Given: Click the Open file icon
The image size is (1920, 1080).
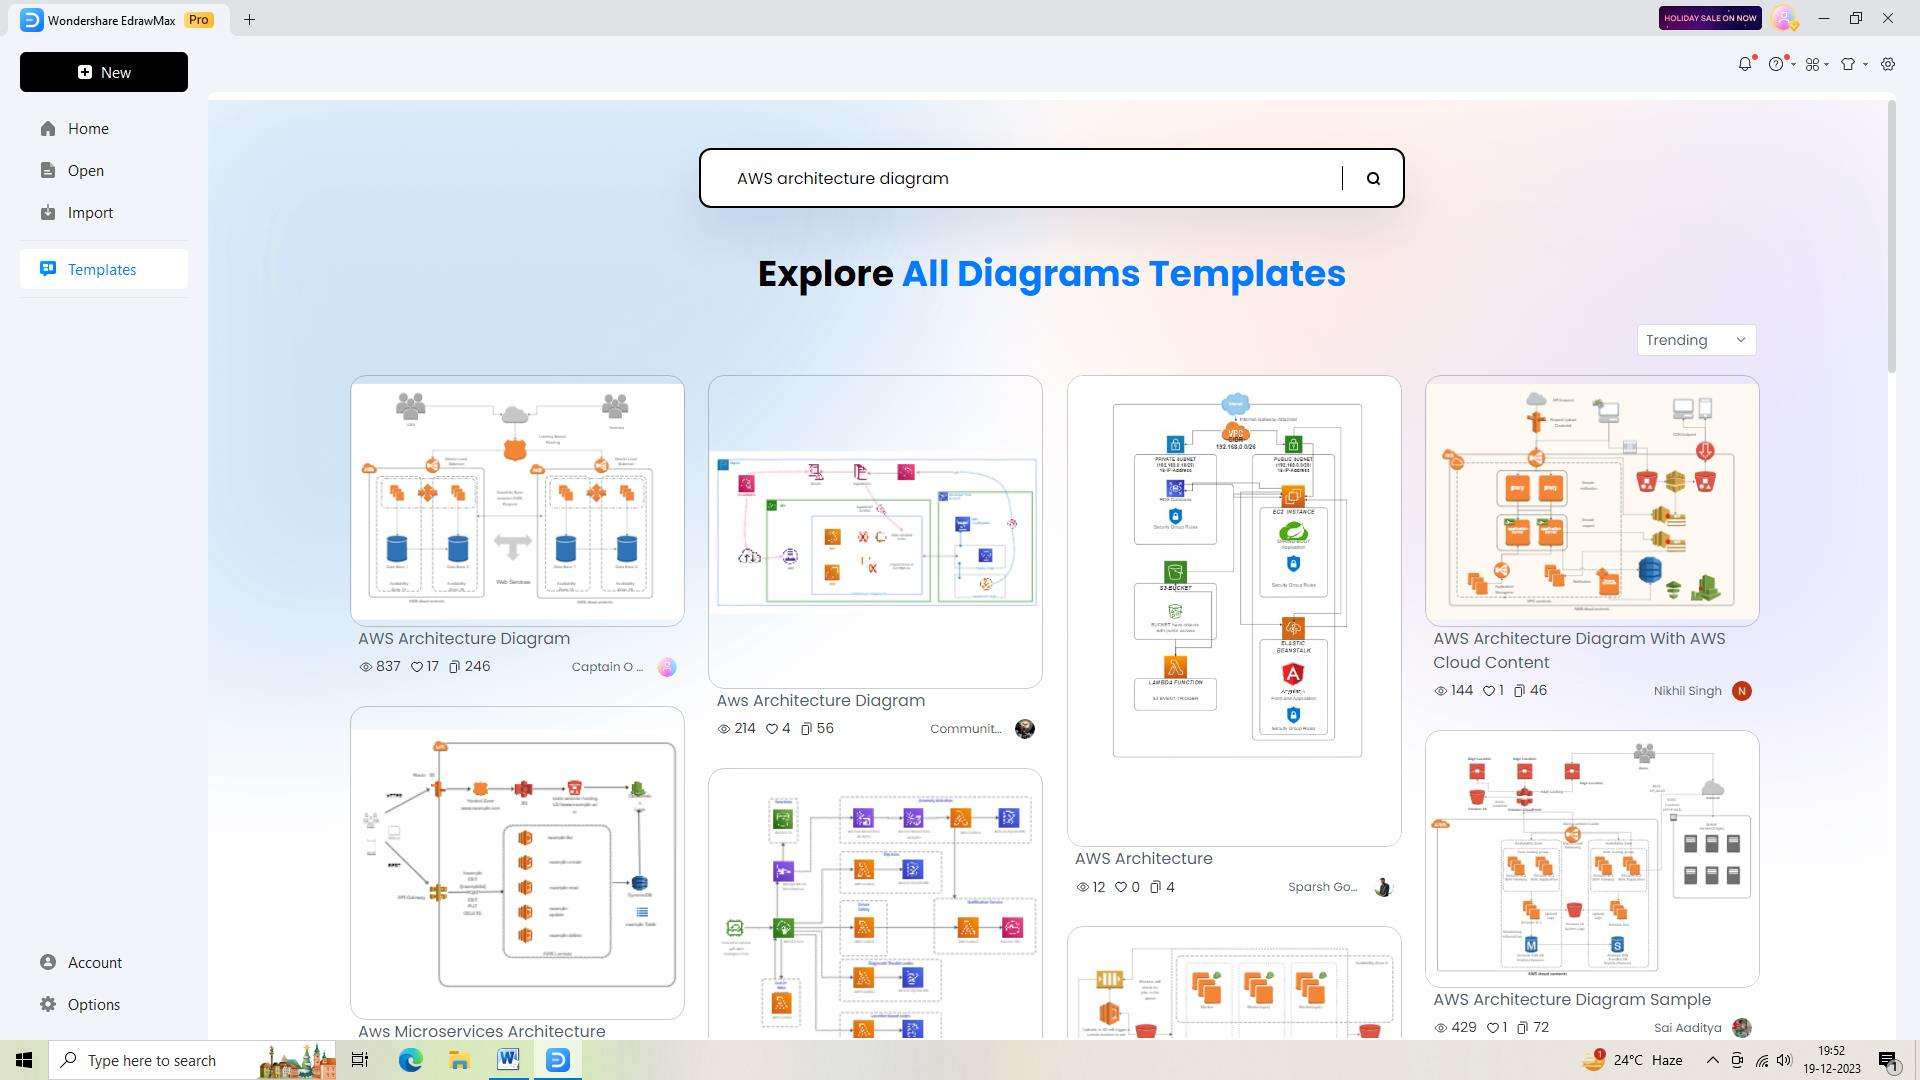Looking at the screenshot, I should click(x=47, y=170).
